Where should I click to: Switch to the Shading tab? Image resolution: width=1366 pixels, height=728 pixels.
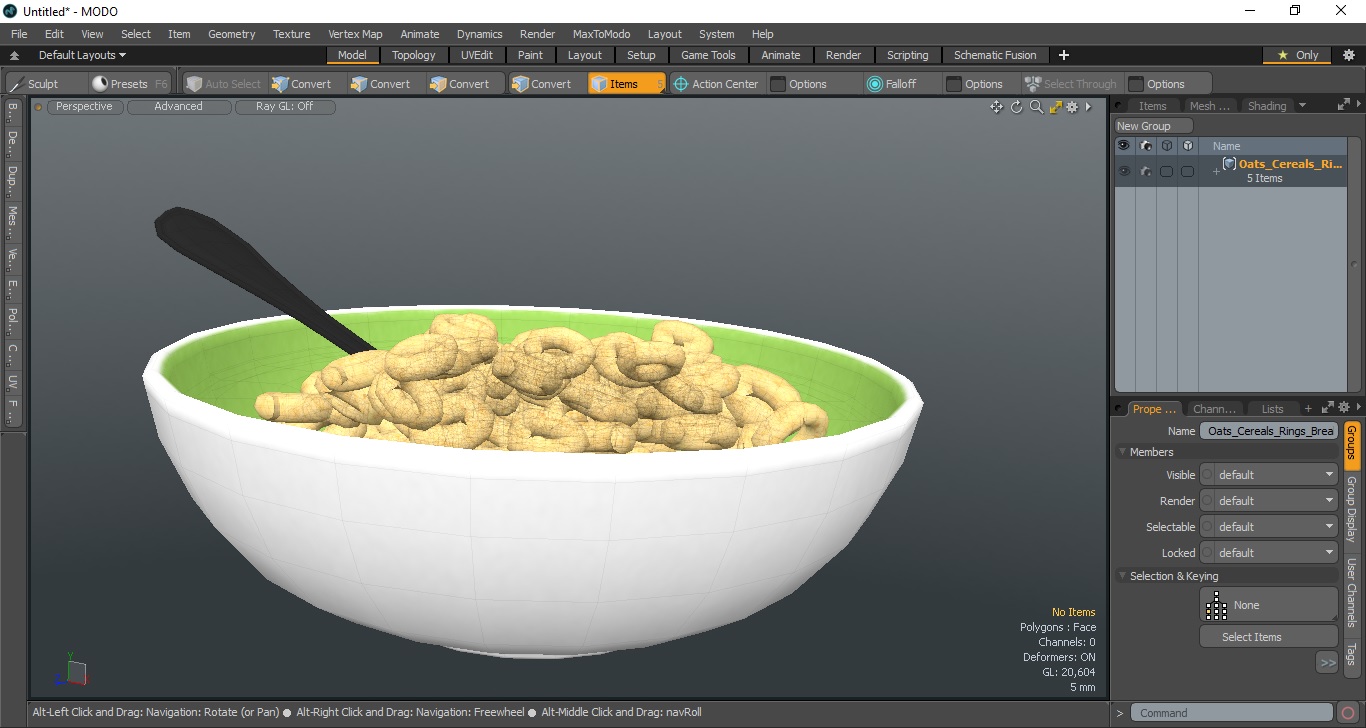click(1266, 105)
